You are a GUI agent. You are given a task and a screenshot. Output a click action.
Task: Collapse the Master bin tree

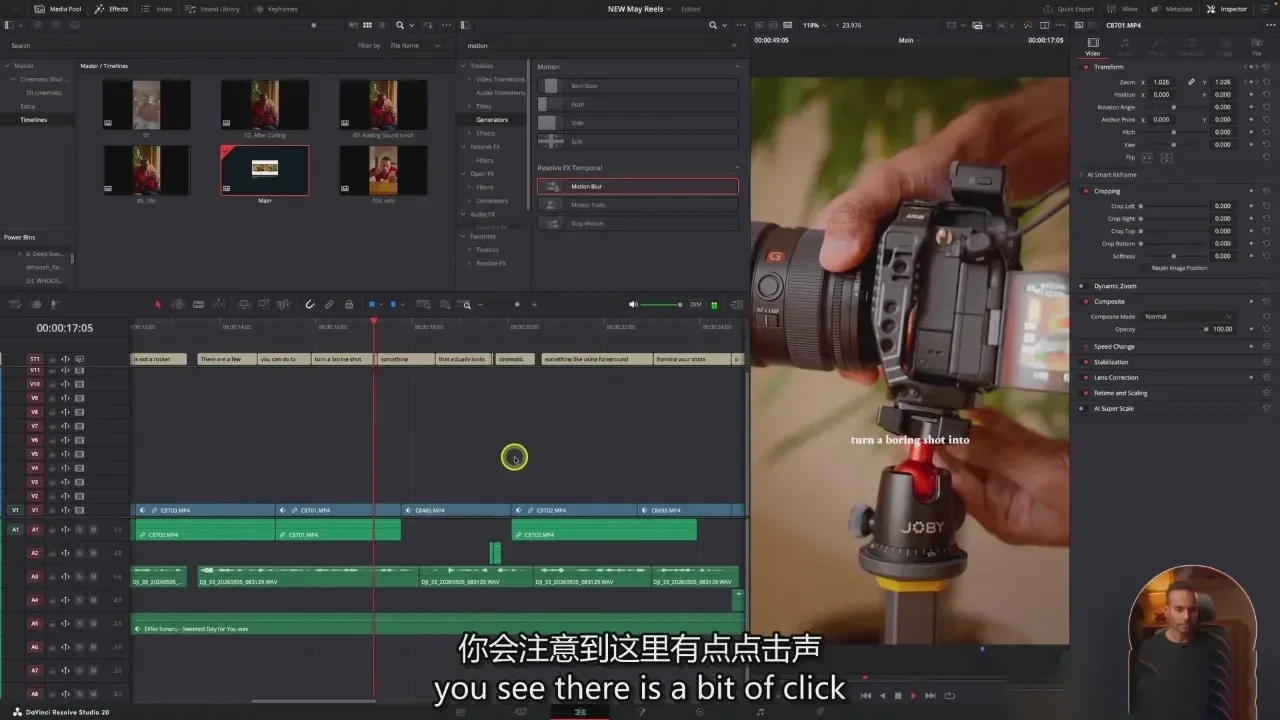pyautogui.click(x=8, y=66)
